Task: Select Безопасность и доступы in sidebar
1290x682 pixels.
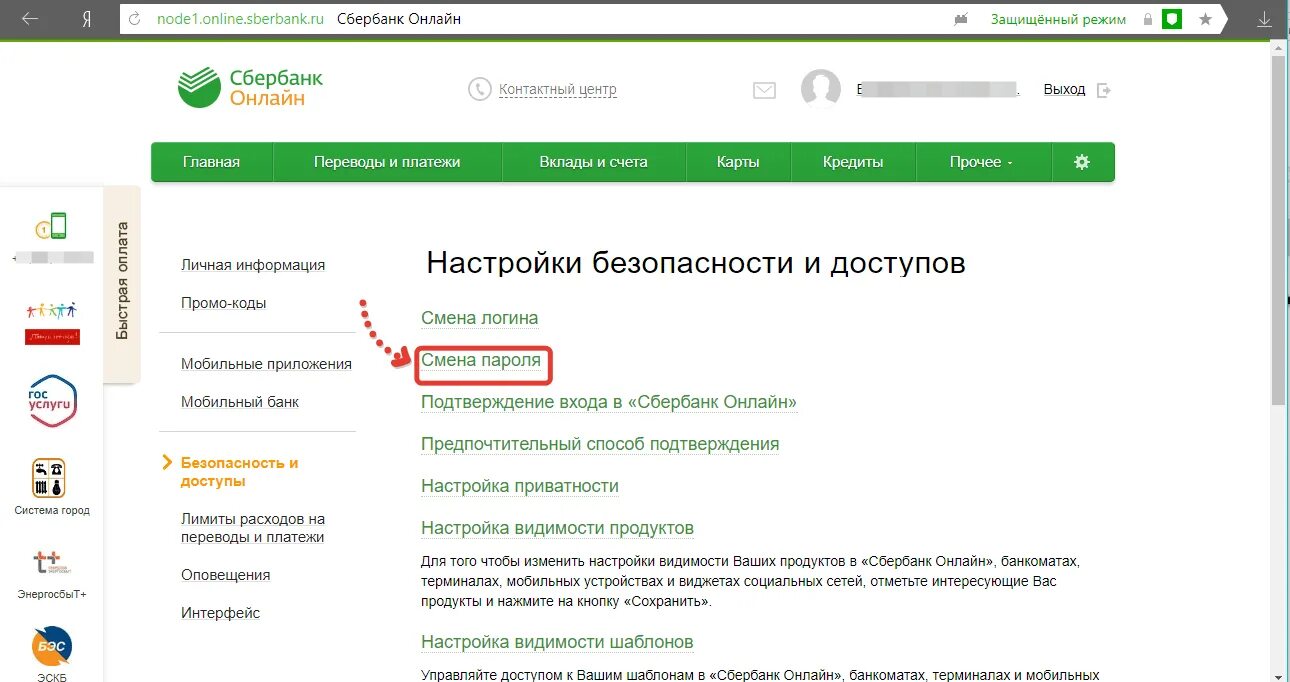Action: (x=240, y=472)
